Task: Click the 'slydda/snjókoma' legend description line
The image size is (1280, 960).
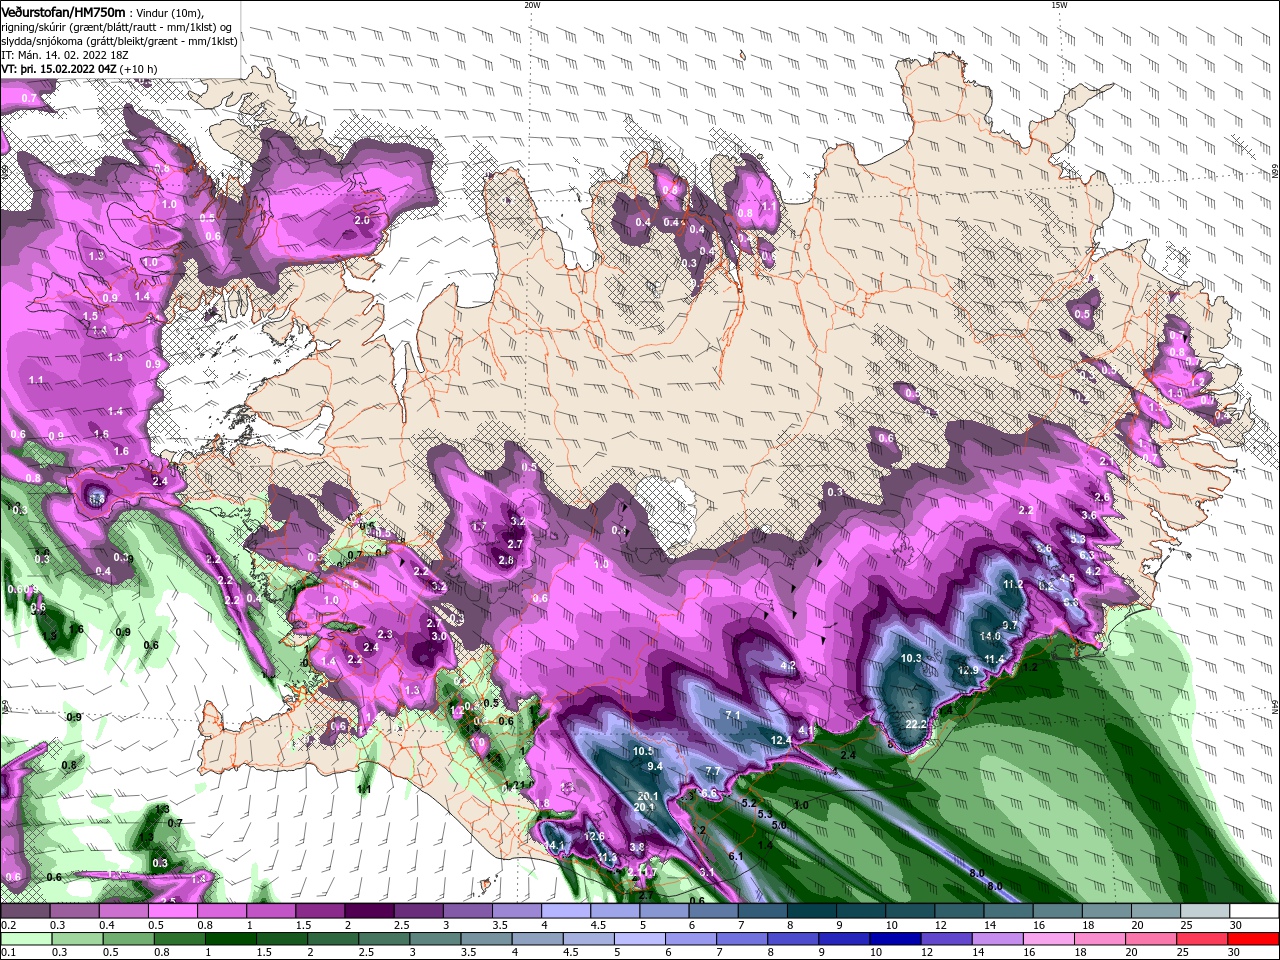Action: point(119,41)
